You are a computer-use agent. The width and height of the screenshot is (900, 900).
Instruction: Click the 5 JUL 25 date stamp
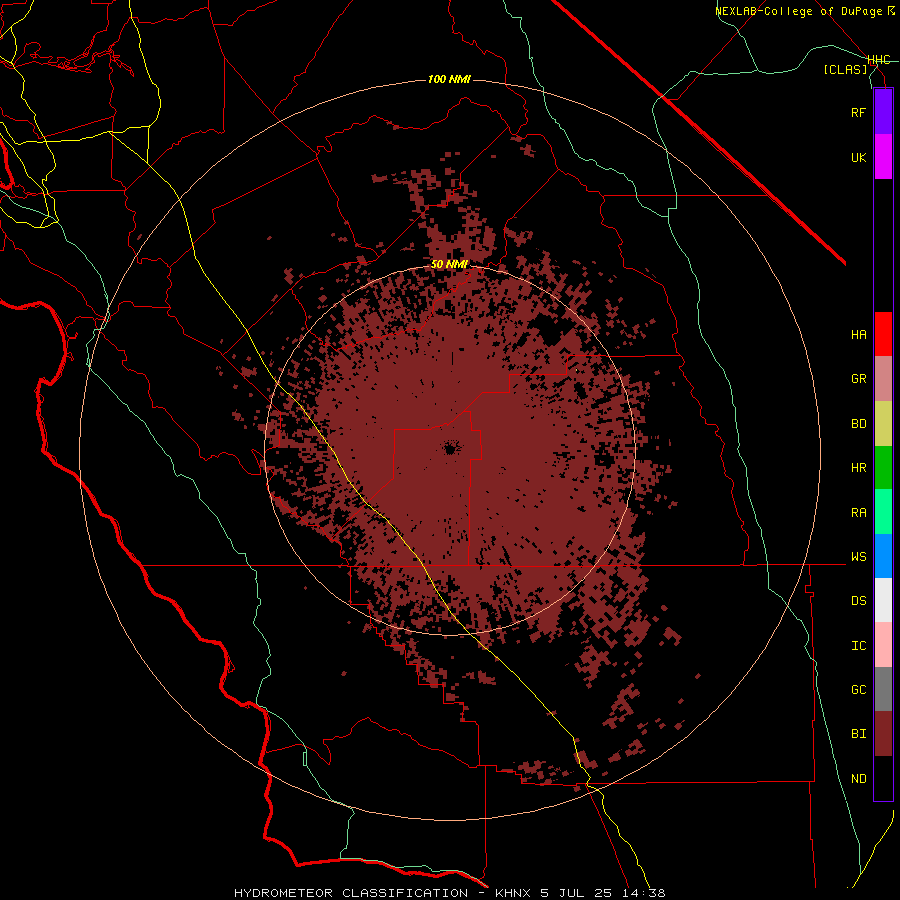click(x=579, y=893)
